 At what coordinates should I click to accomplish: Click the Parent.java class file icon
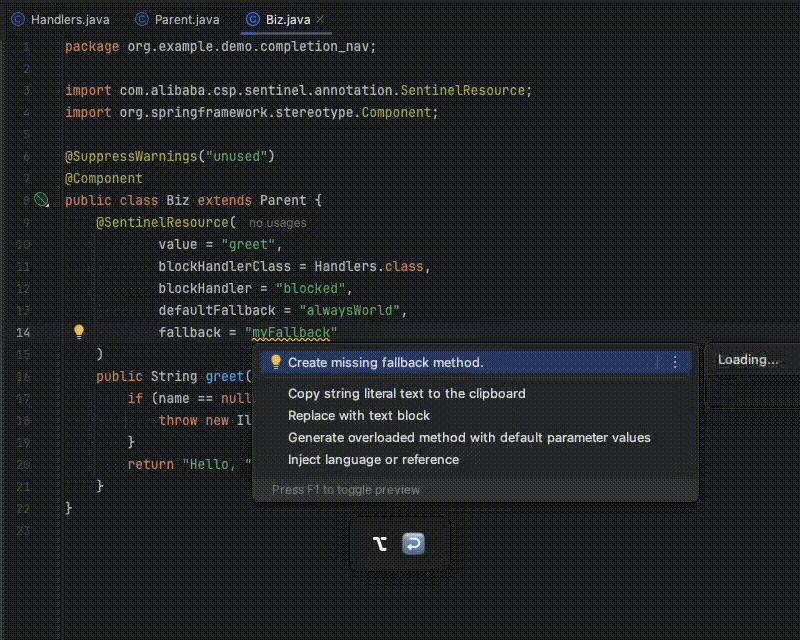pos(142,19)
